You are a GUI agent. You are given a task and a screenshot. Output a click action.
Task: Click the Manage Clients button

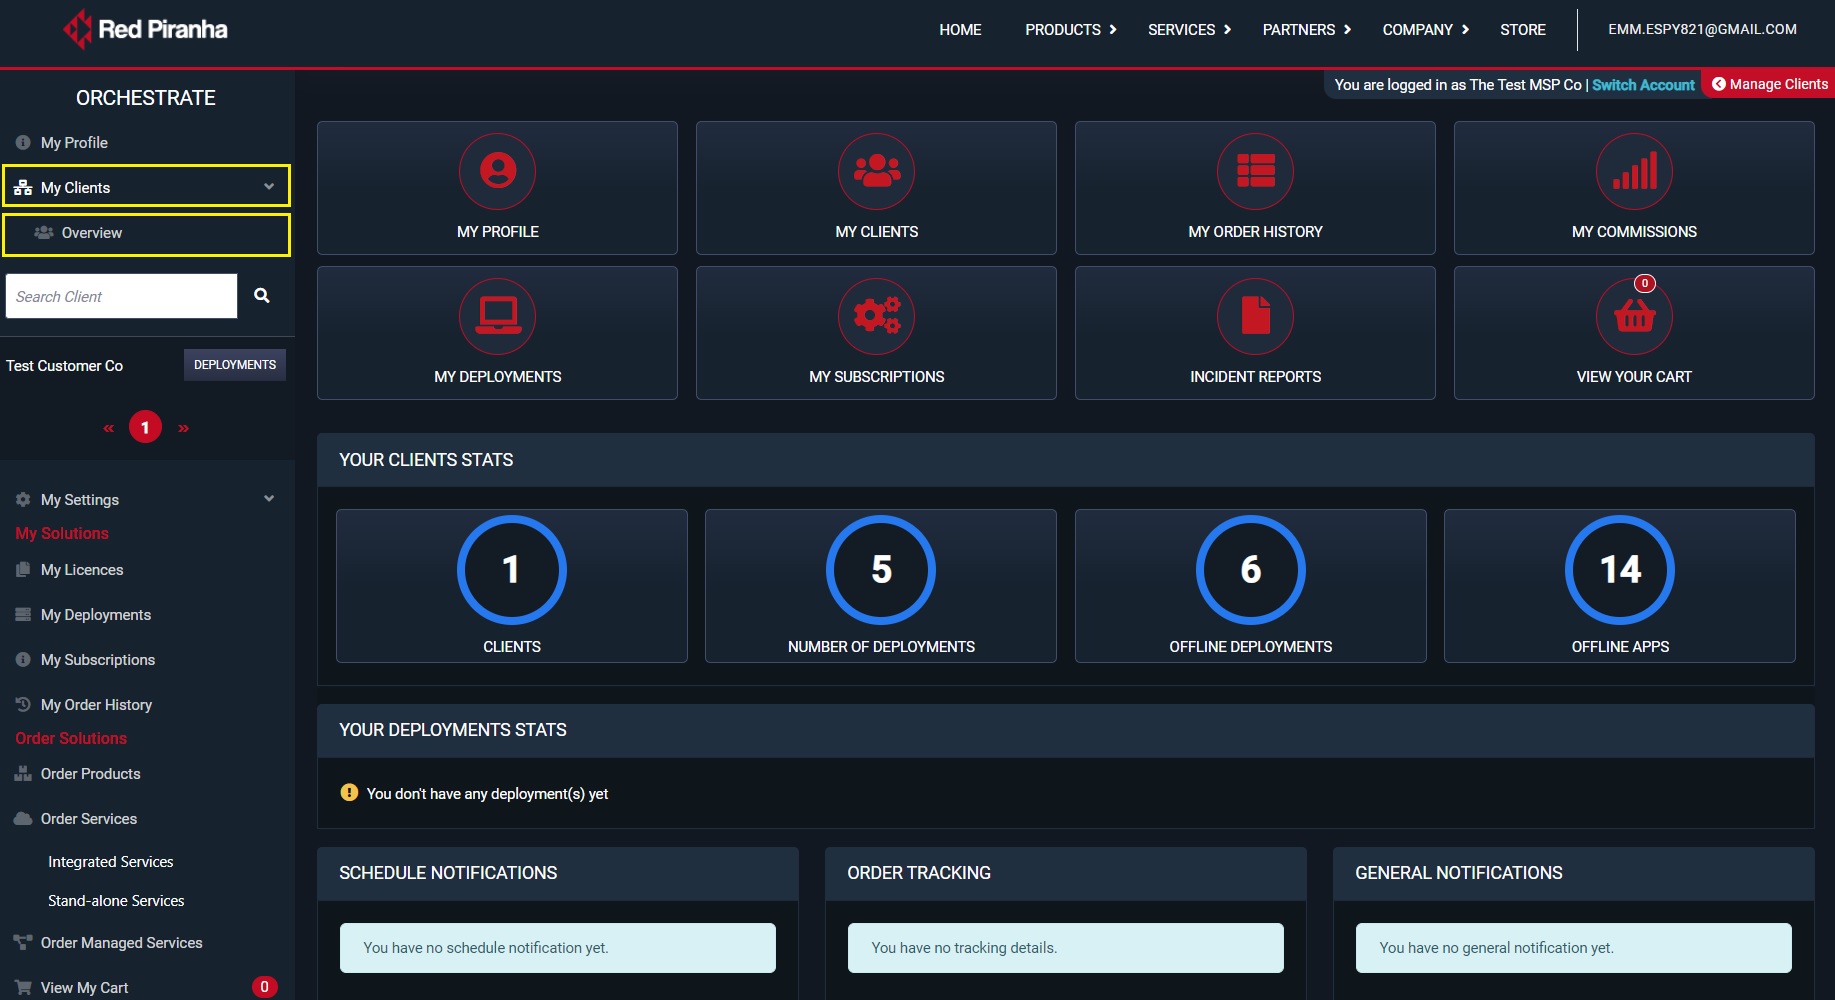click(x=1769, y=84)
